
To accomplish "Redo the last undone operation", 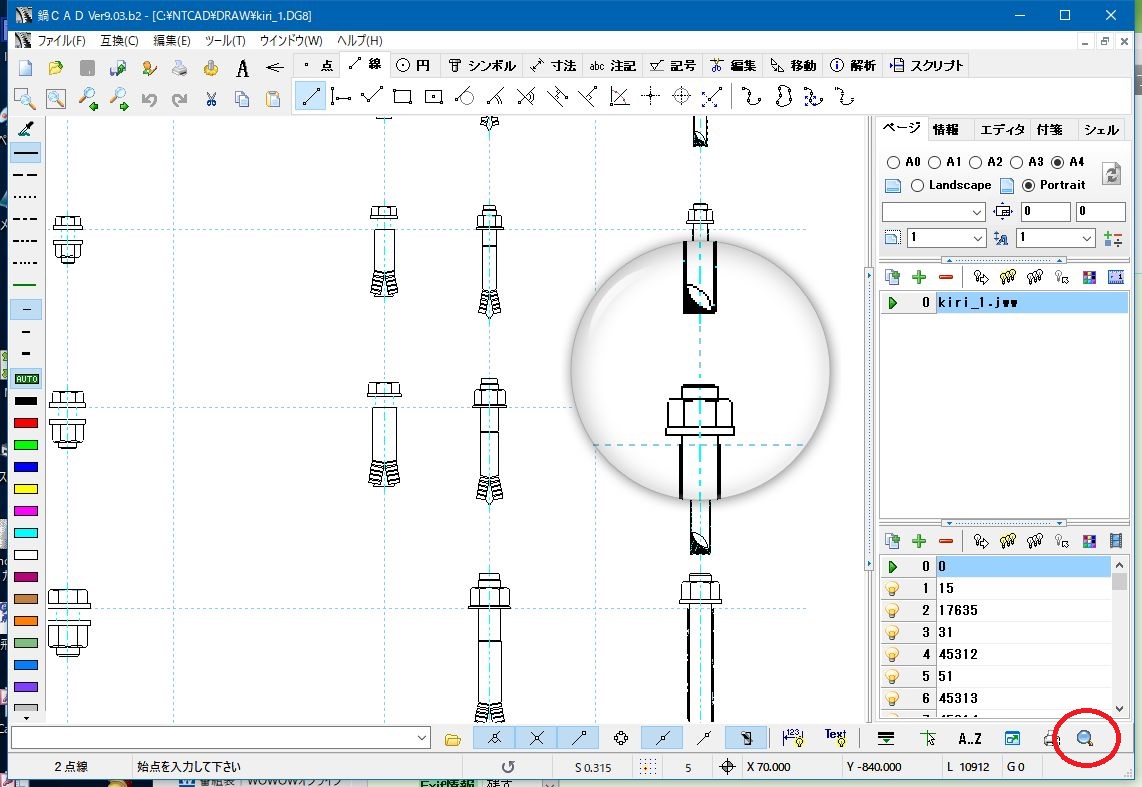I will point(179,99).
